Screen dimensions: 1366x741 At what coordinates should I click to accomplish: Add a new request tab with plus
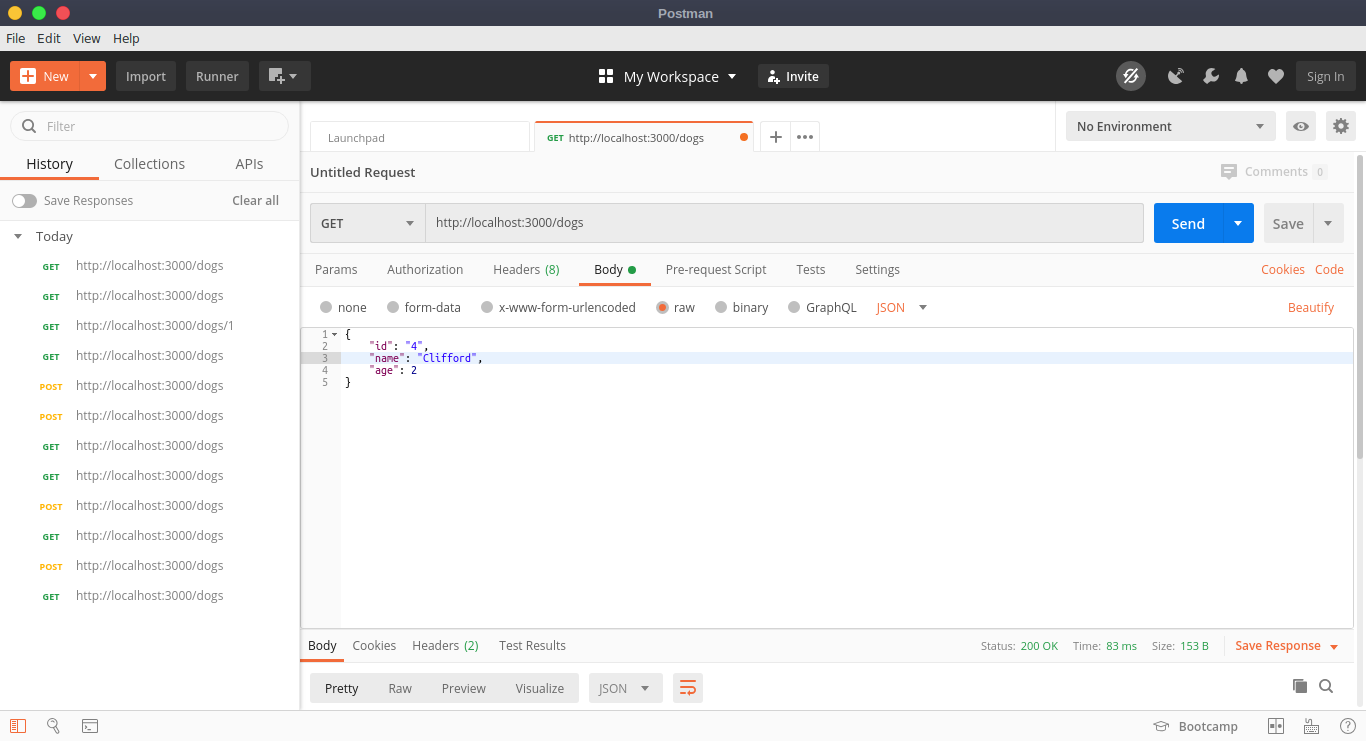[x=775, y=137]
